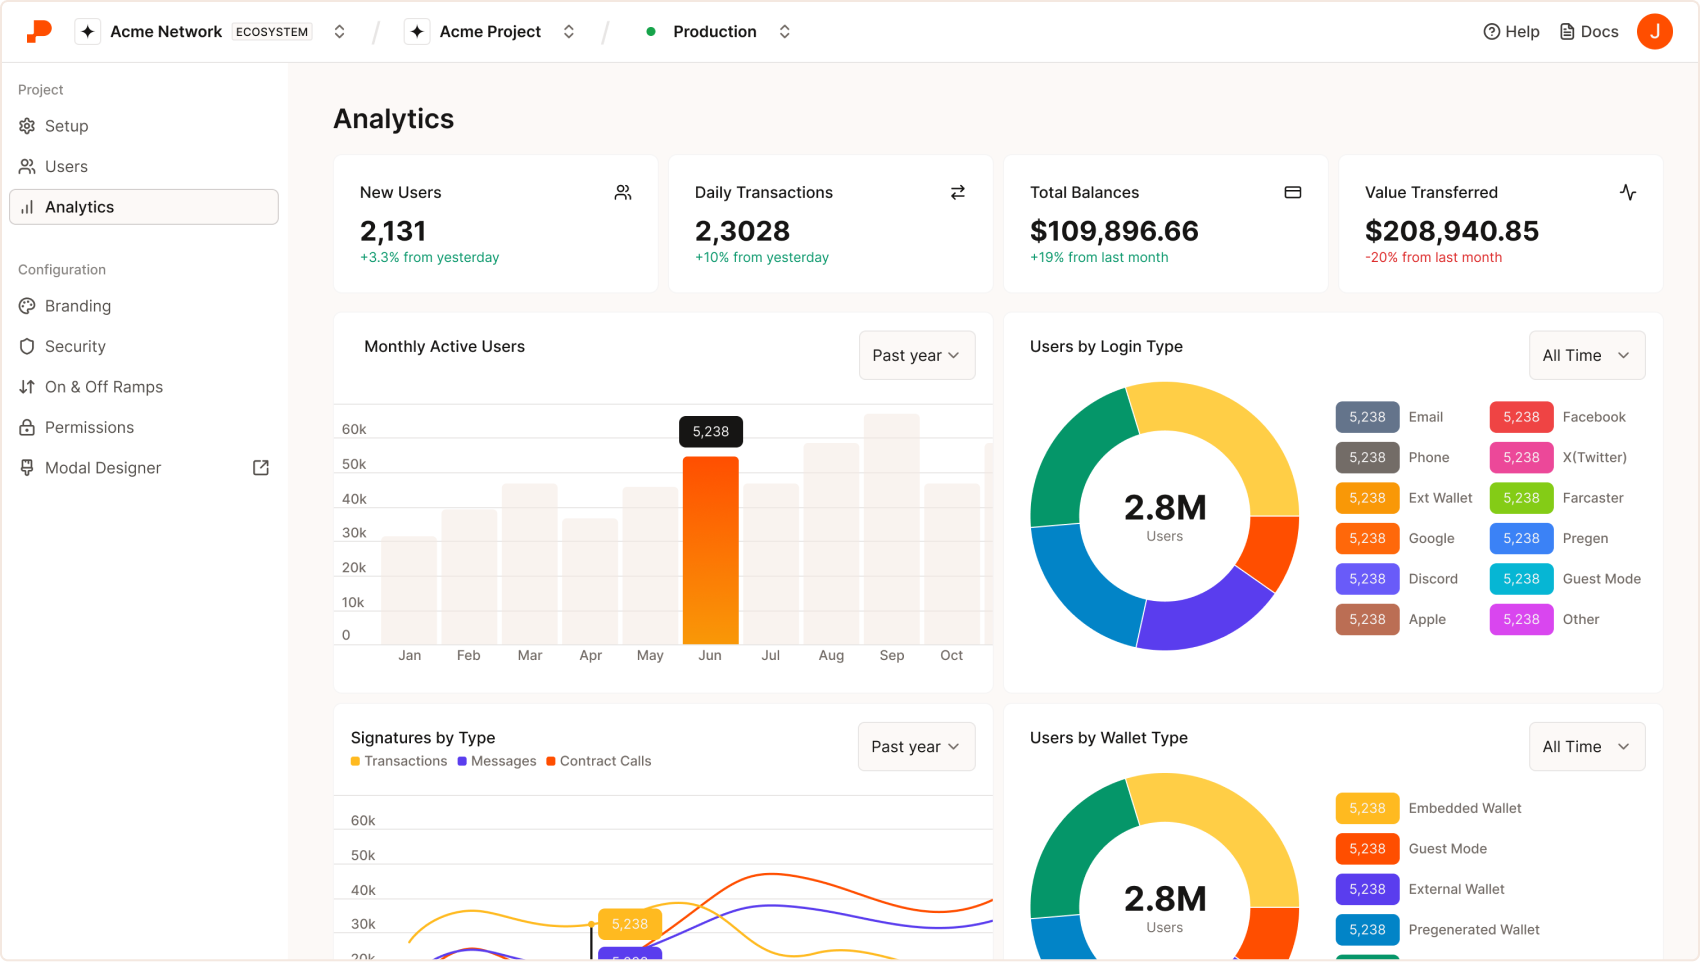Open the Security configuration page
This screenshot has height=962, width=1700.
(144, 346)
